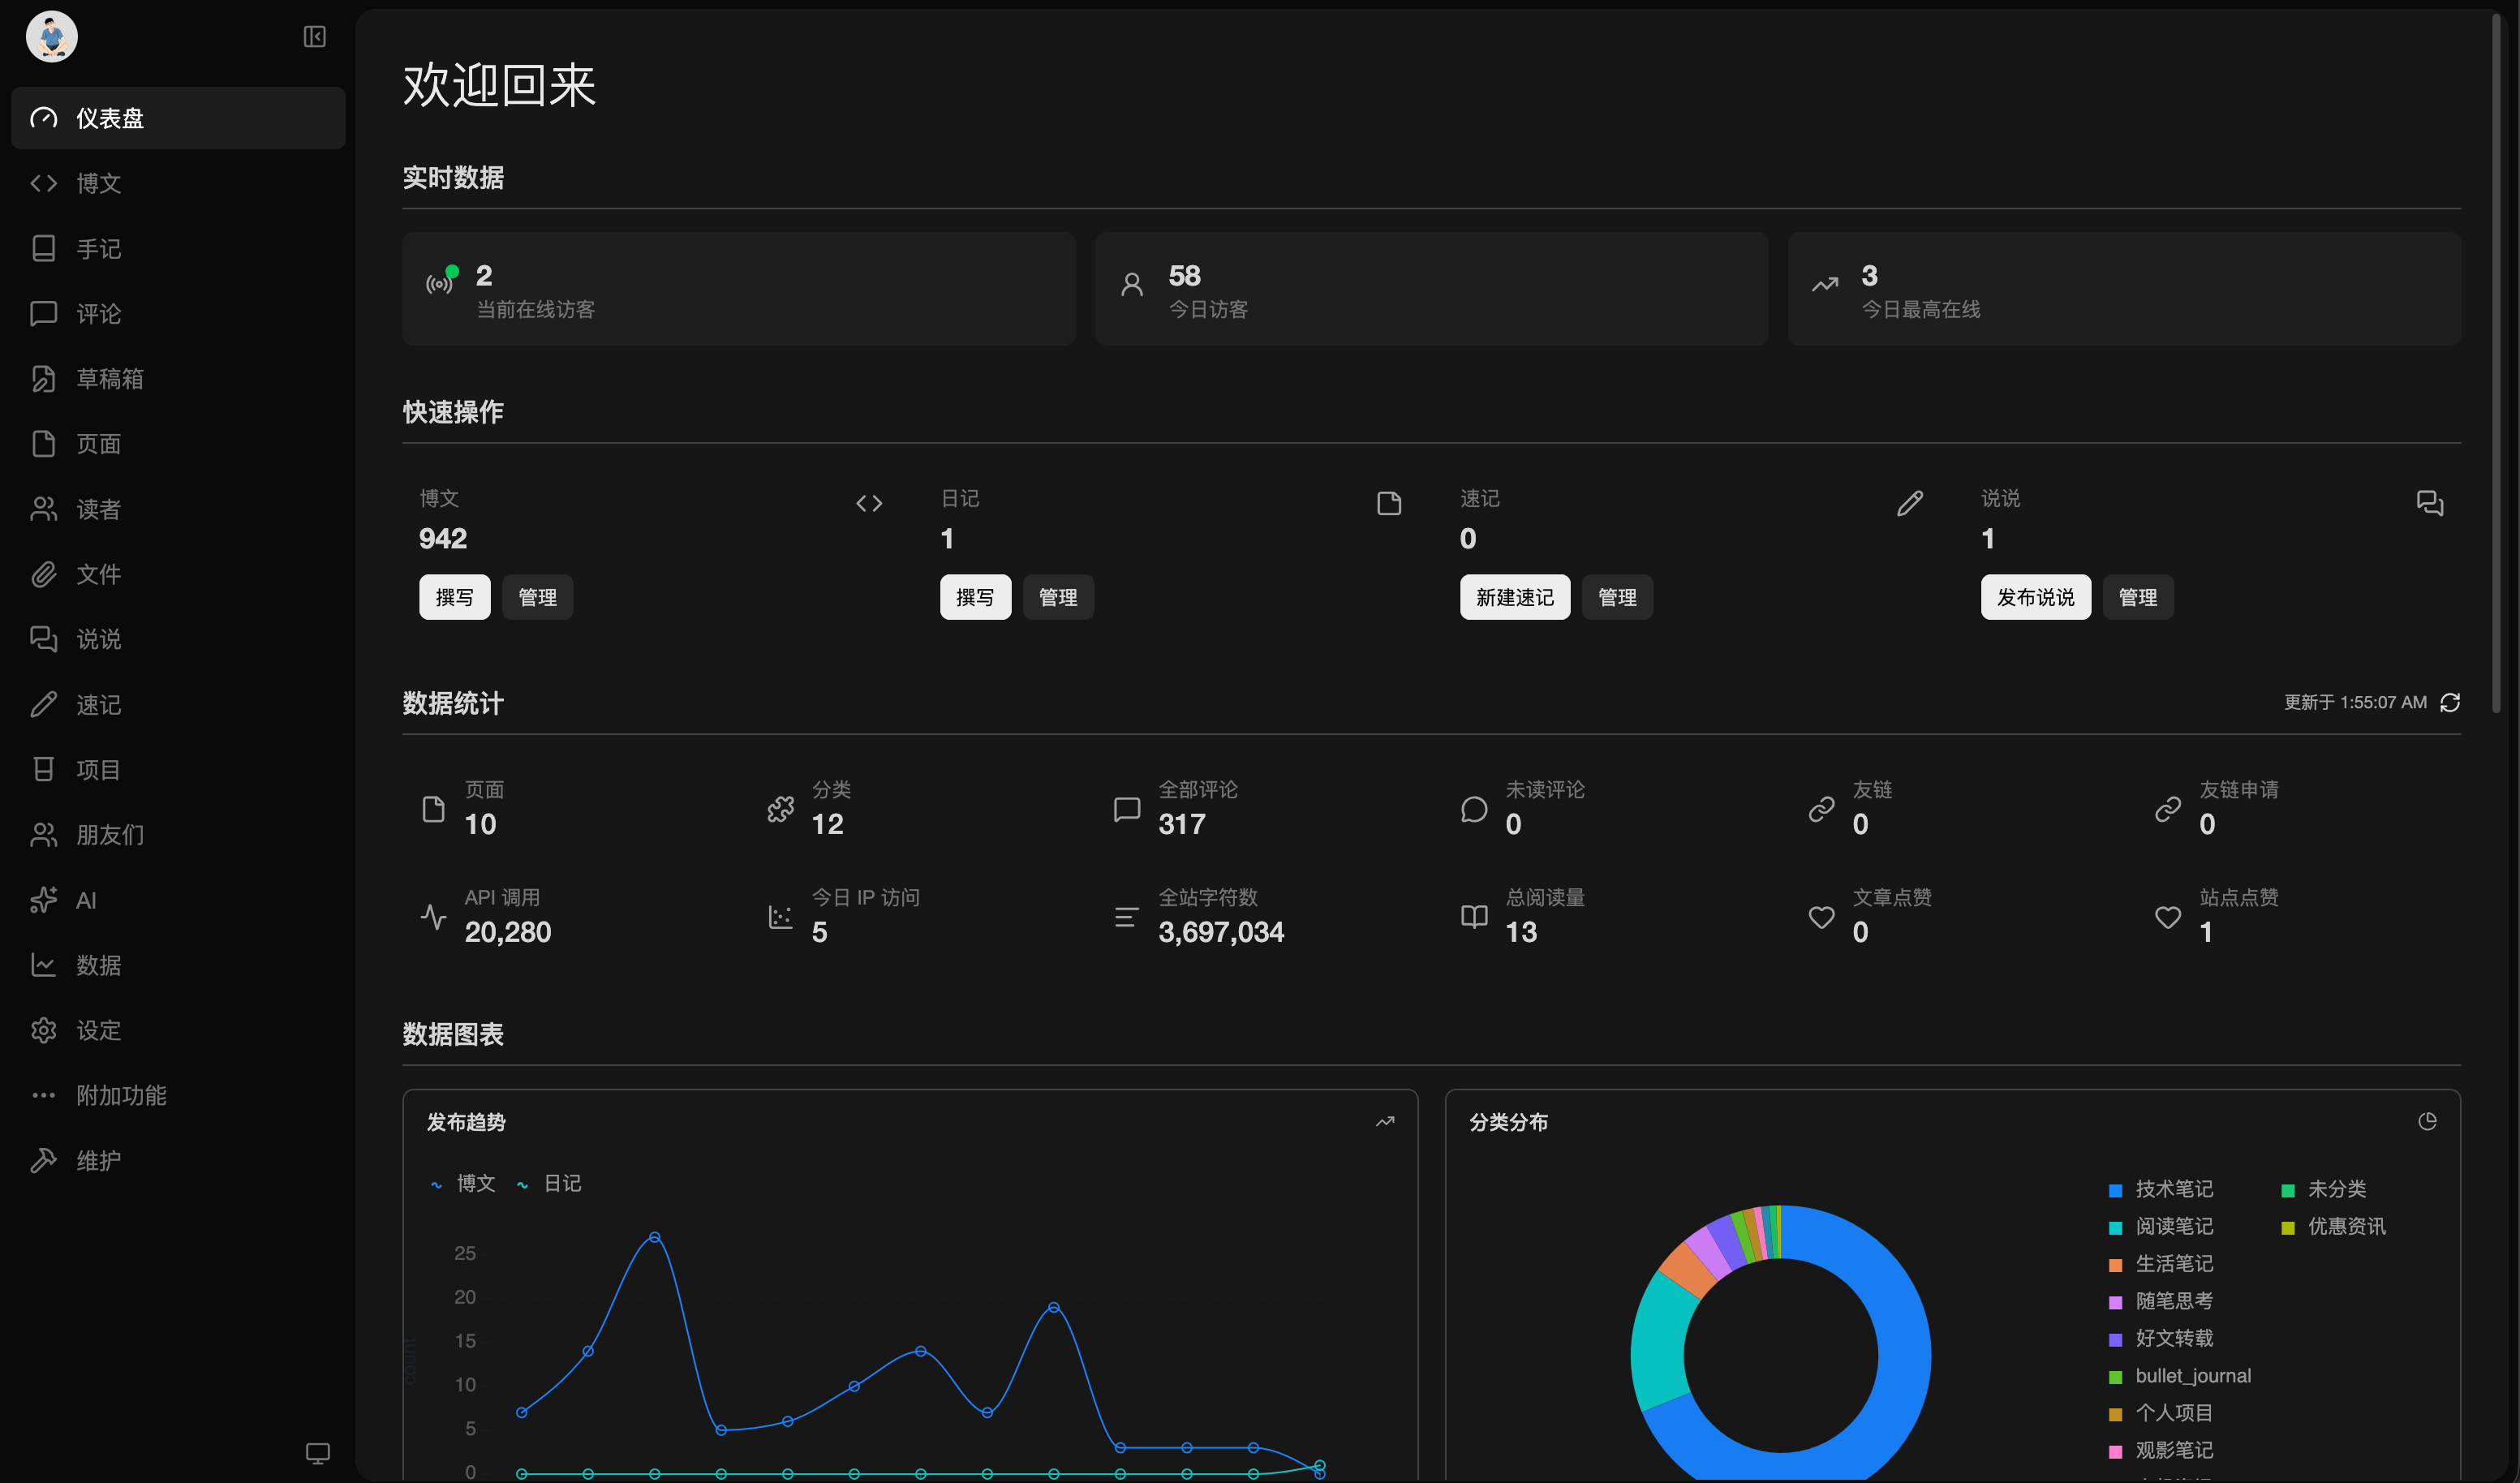
Task: Click the monitor theme icon at sidebar bottom
Action: [317, 1453]
